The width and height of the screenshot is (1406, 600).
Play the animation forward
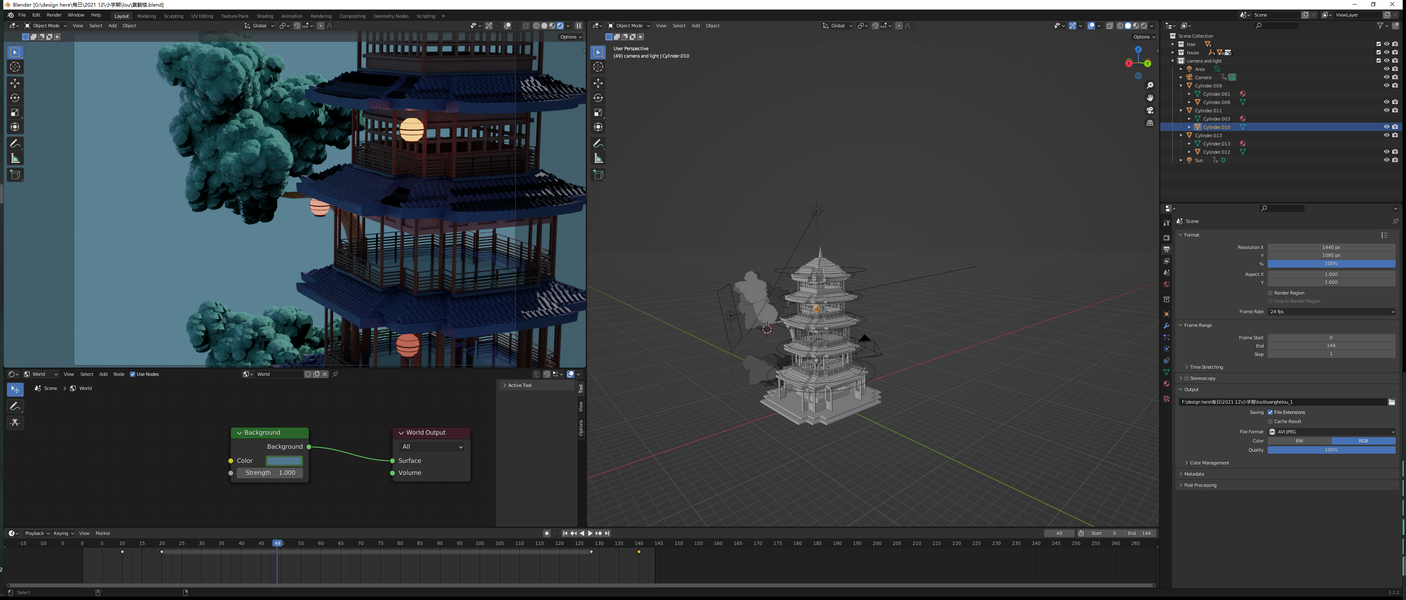(590, 533)
